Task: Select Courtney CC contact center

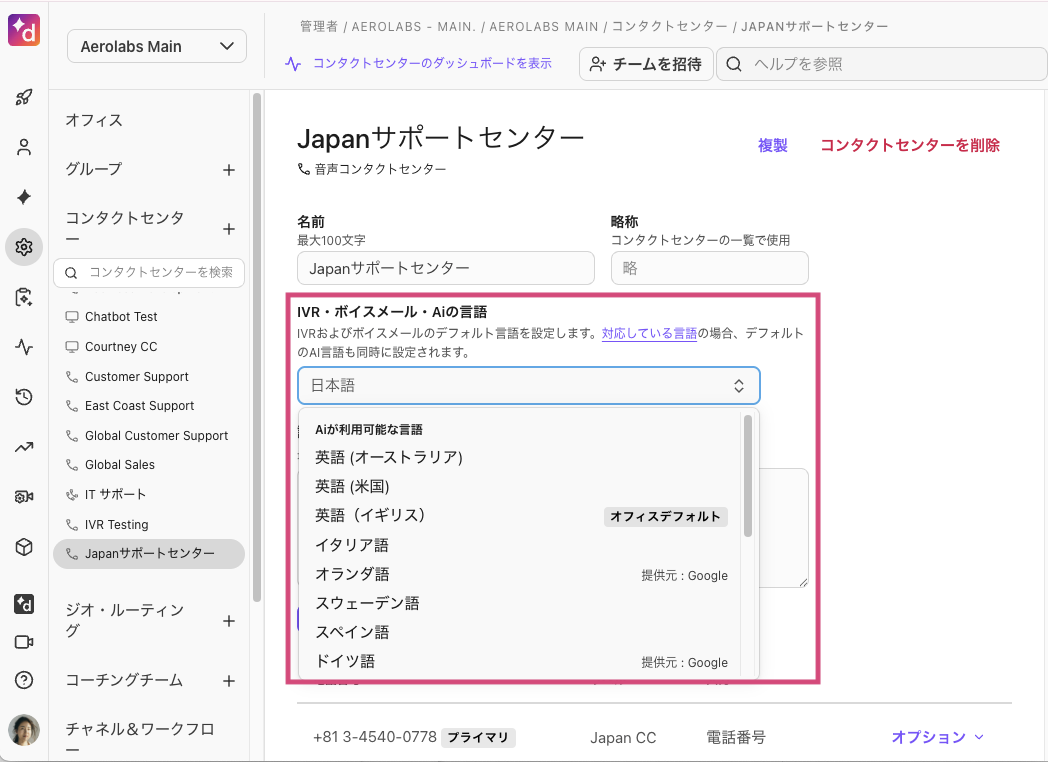Action: [x=121, y=347]
